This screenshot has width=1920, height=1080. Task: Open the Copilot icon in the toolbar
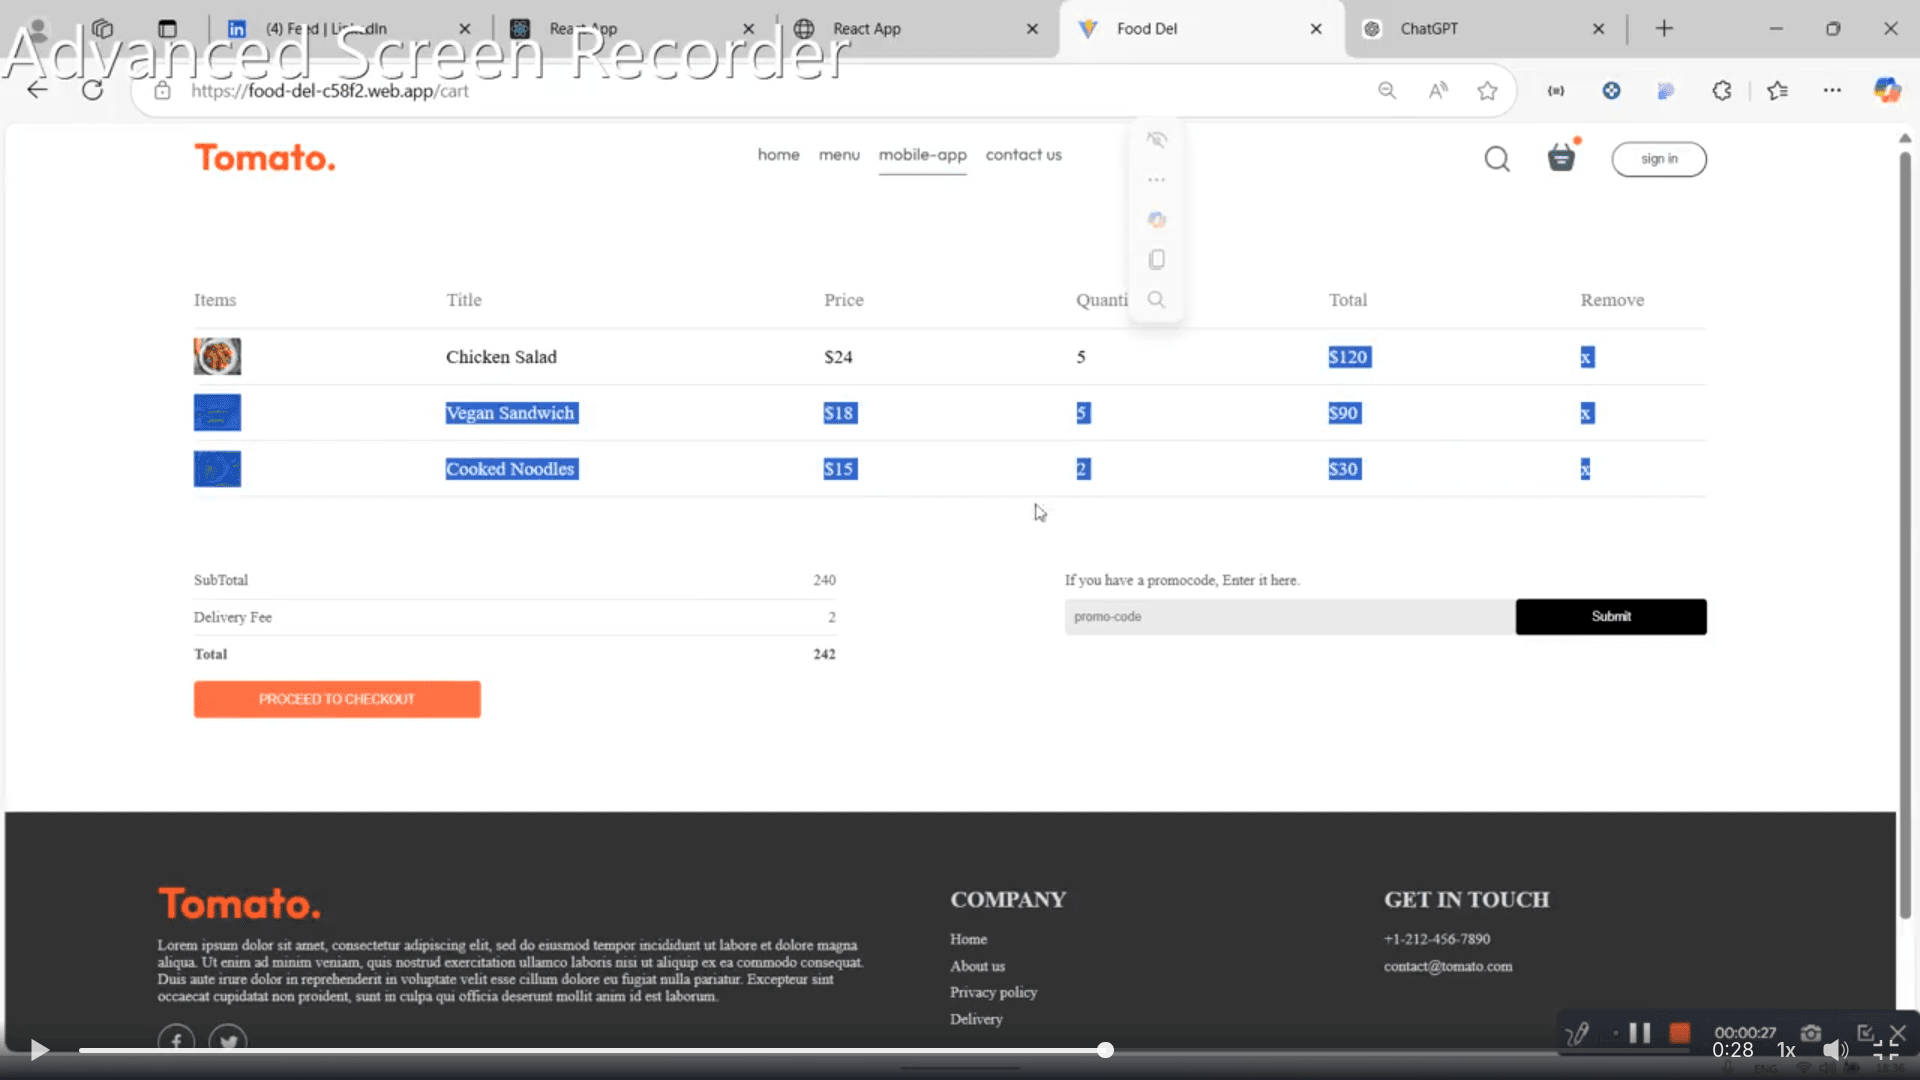1887,91
